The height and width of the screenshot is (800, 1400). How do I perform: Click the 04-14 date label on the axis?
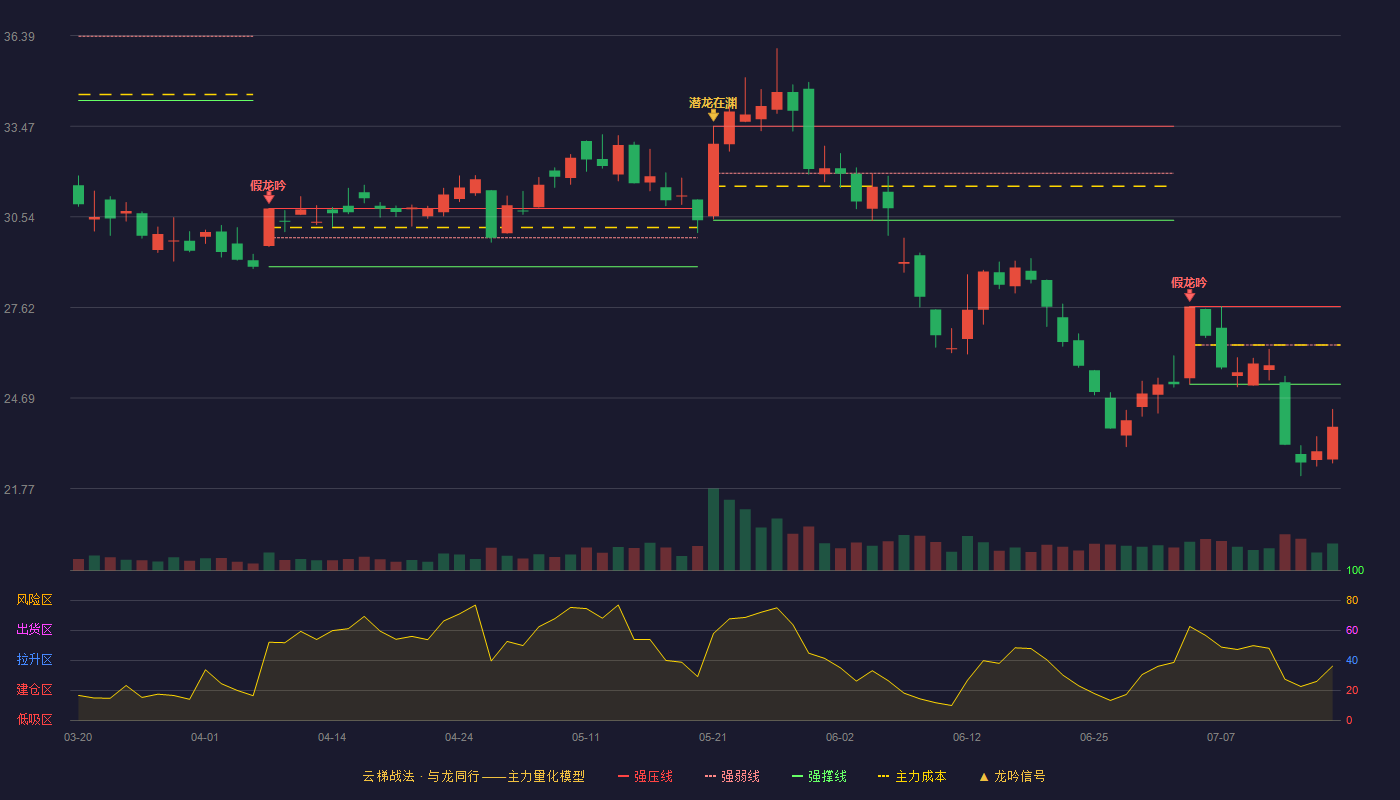[332, 737]
